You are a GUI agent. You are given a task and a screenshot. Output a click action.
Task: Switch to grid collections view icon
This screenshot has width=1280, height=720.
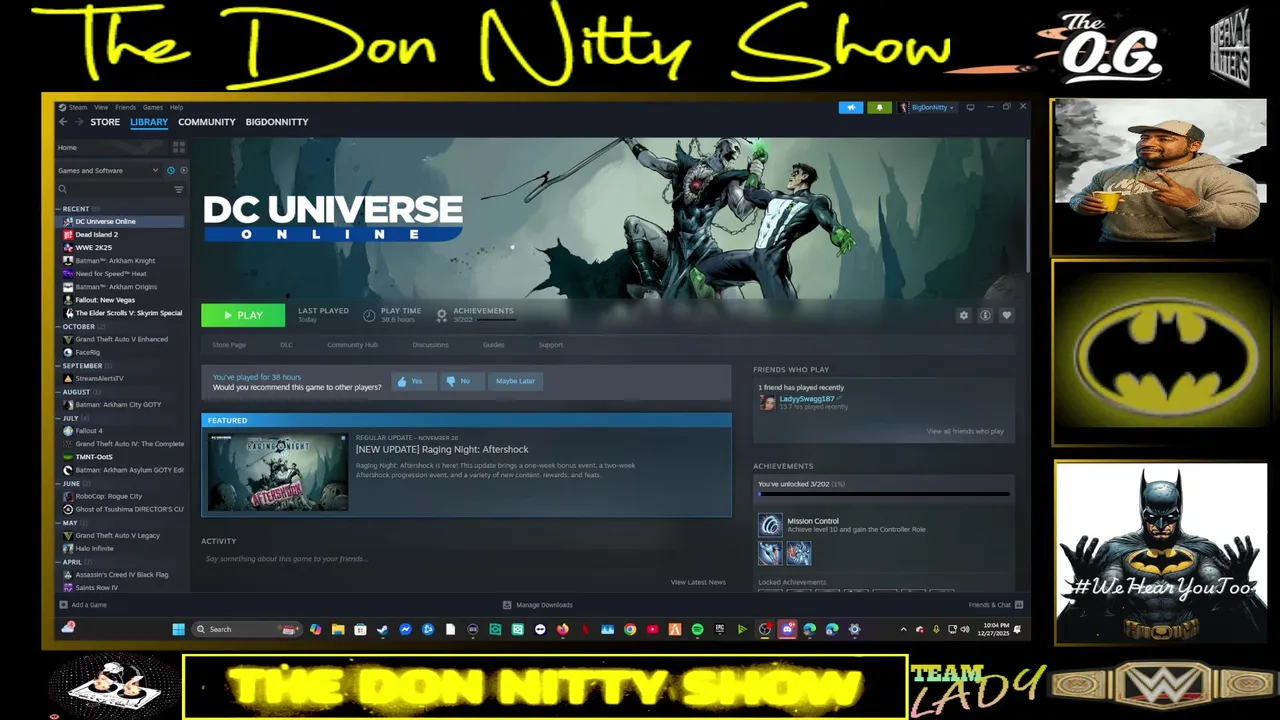point(179,147)
